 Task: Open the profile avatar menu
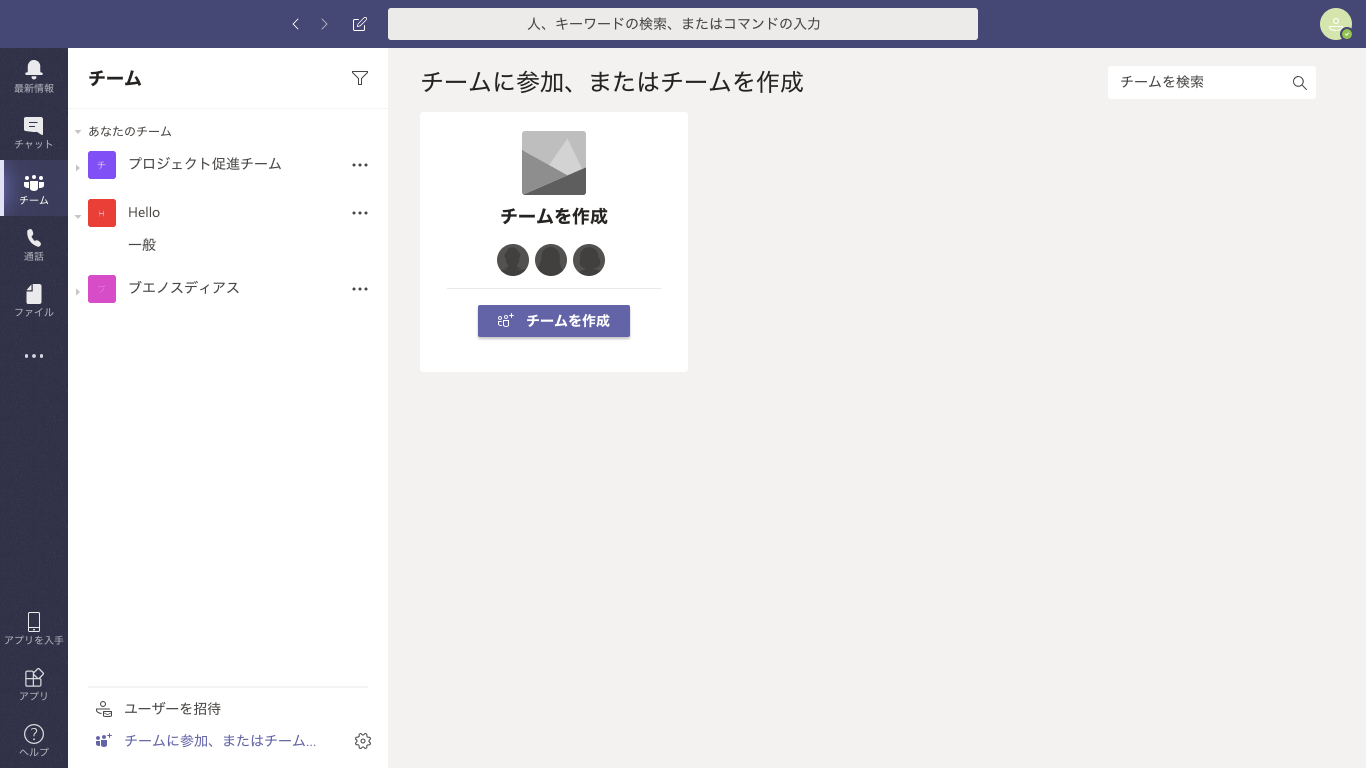click(1335, 24)
